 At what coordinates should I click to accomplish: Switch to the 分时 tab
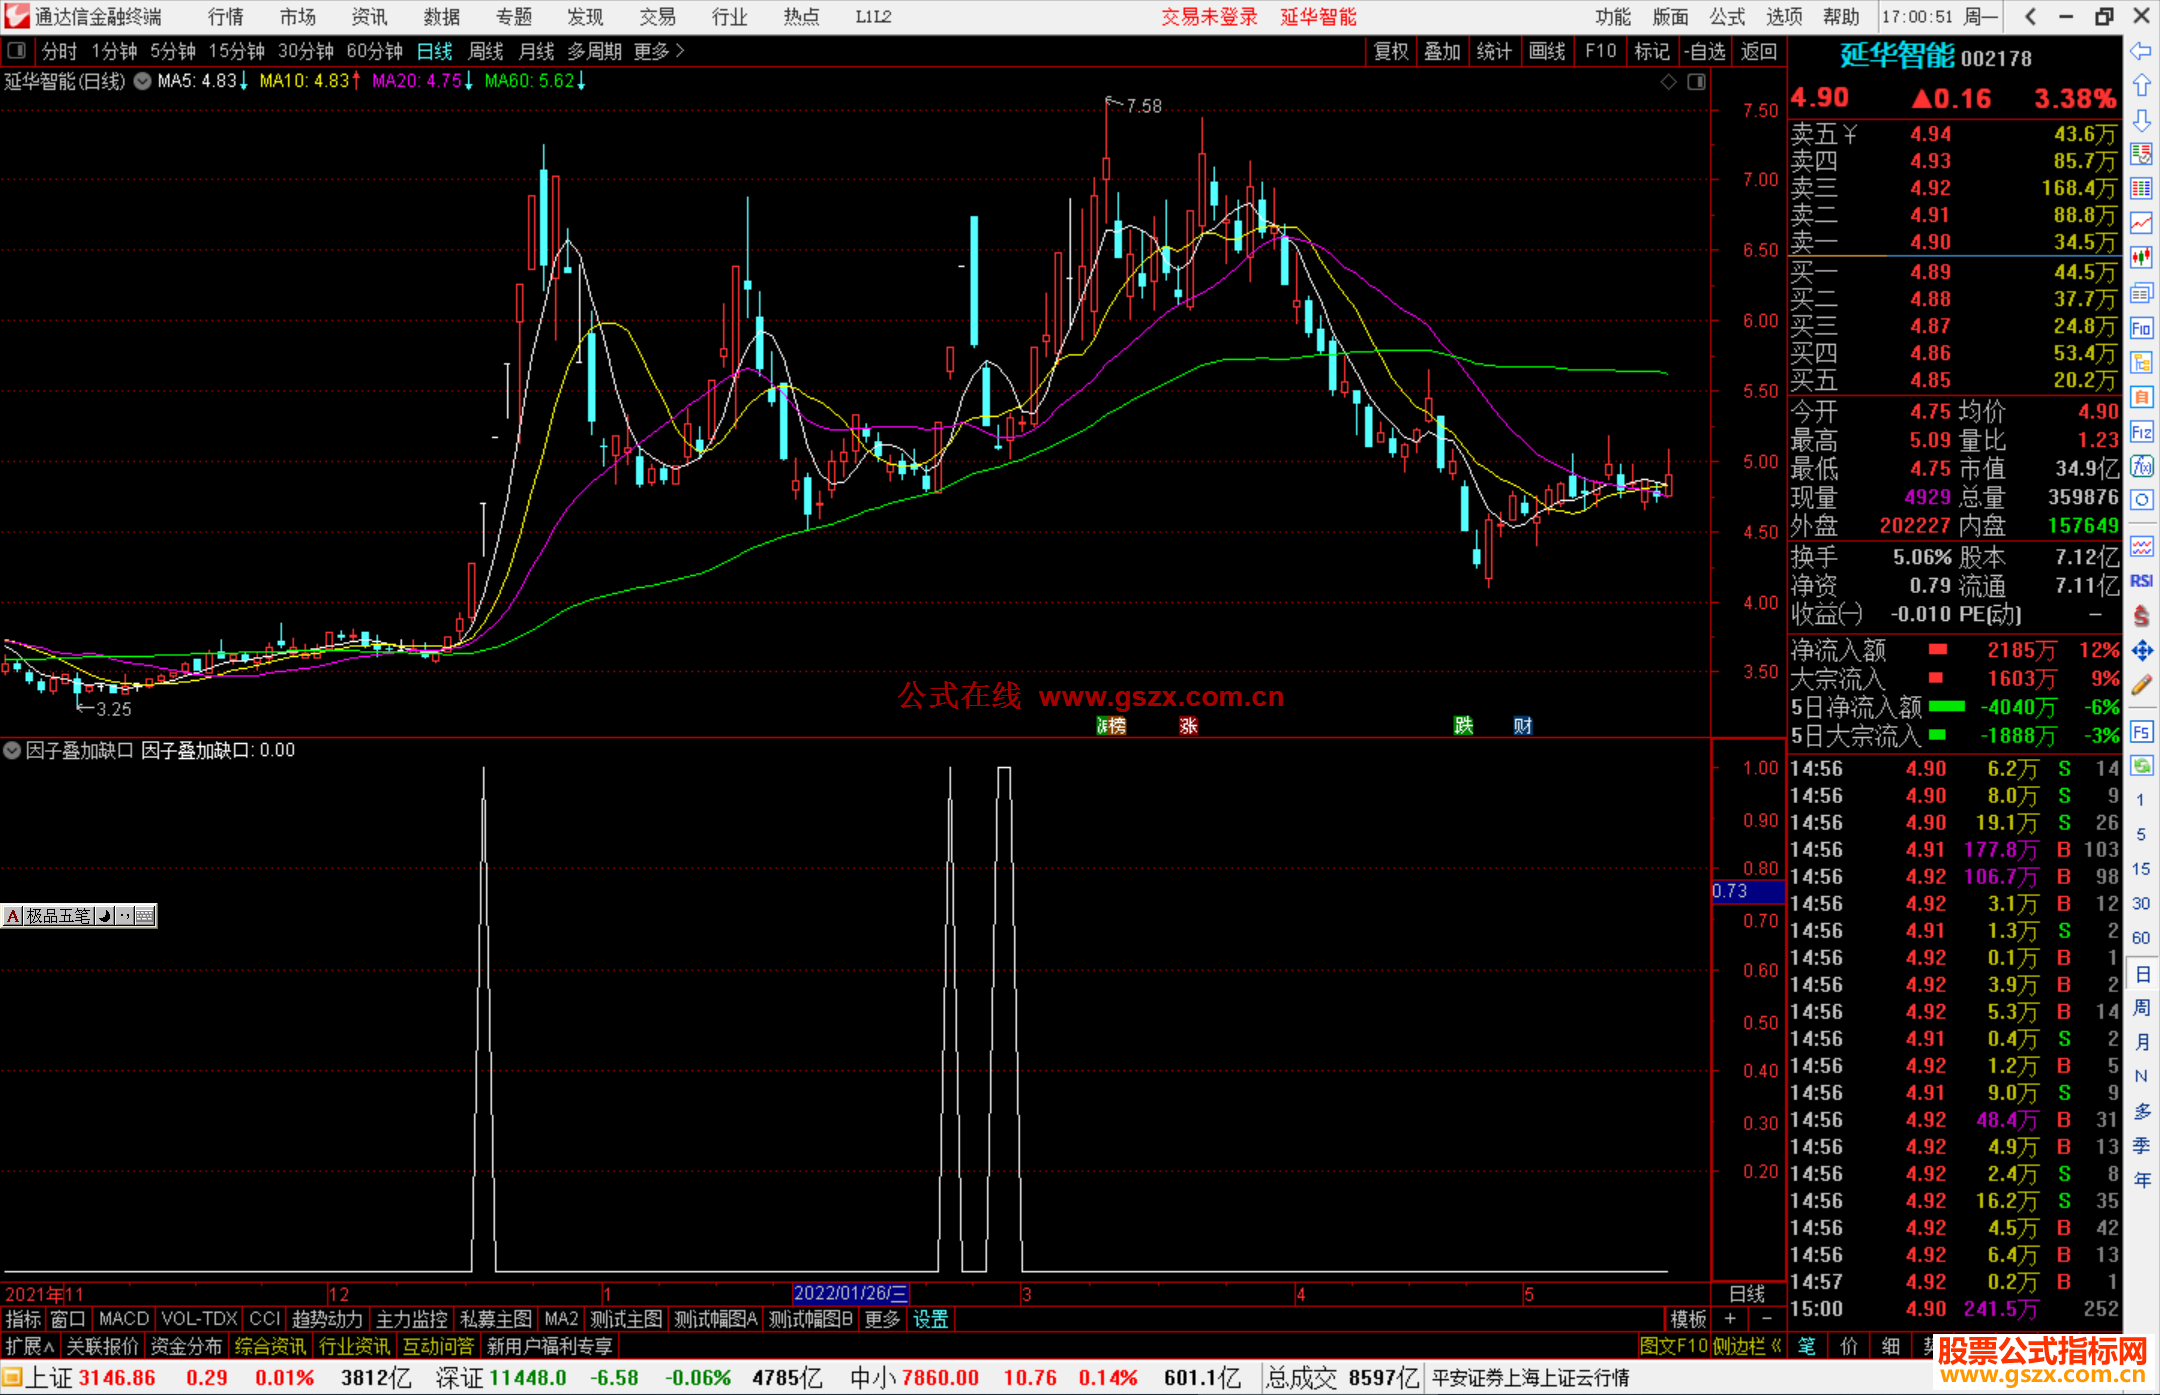pos(60,51)
